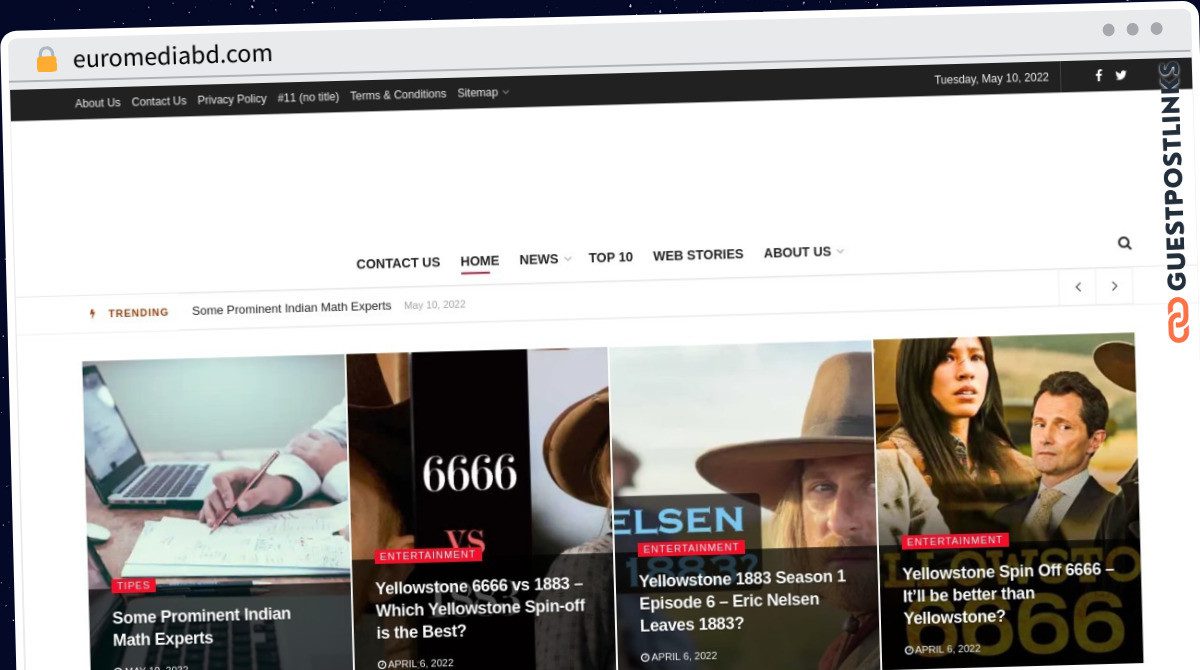The image size is (1200, 670).
Task: Open the Terms & Conditions link
Action: [x=398, y=95]
